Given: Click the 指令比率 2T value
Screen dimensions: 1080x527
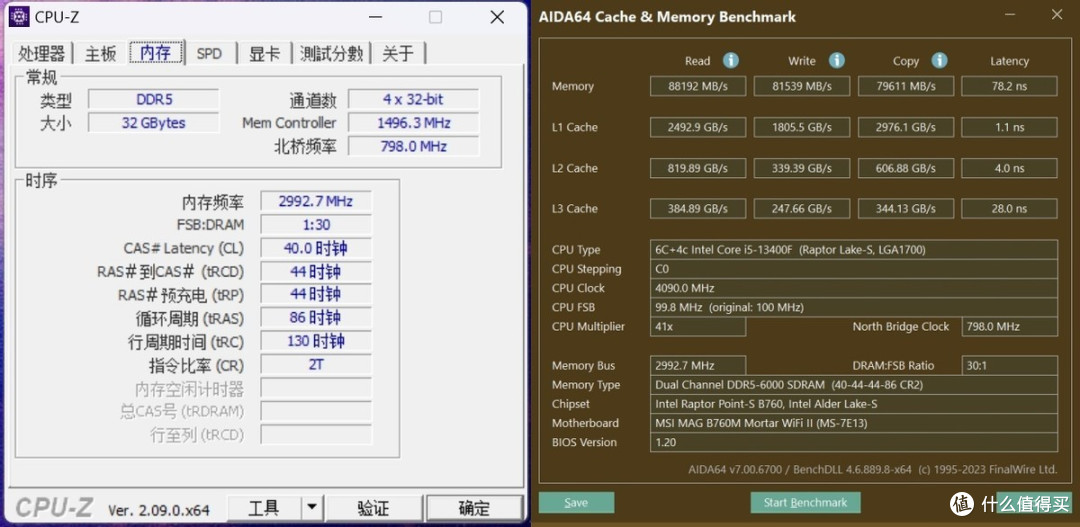Looking at the screenshot, I should (315, 364).
